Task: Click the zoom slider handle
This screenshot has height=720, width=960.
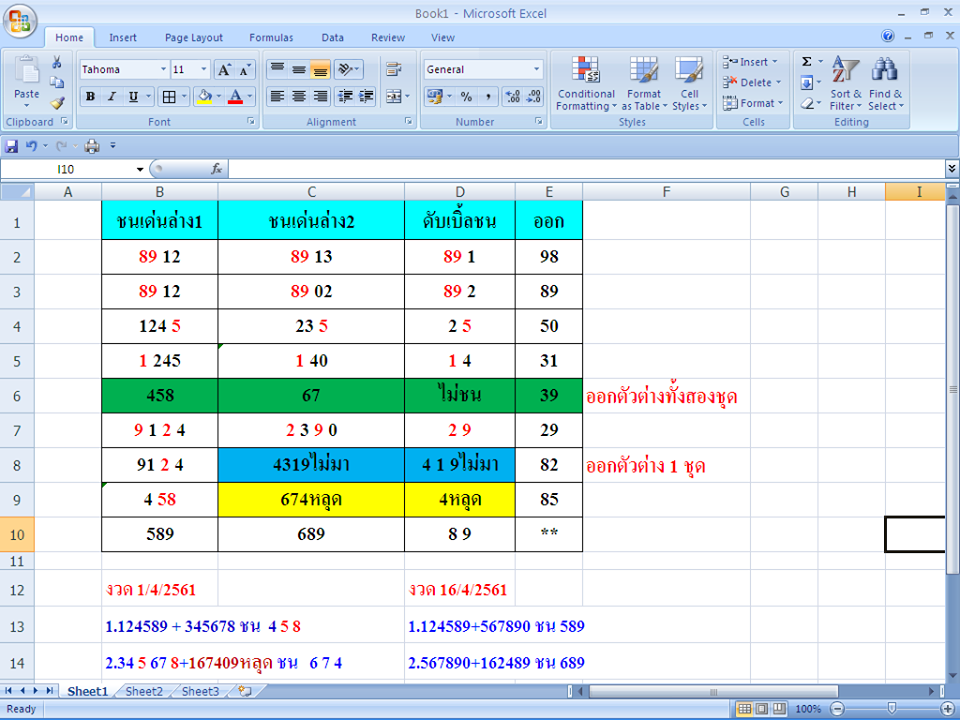Action: 891,708
